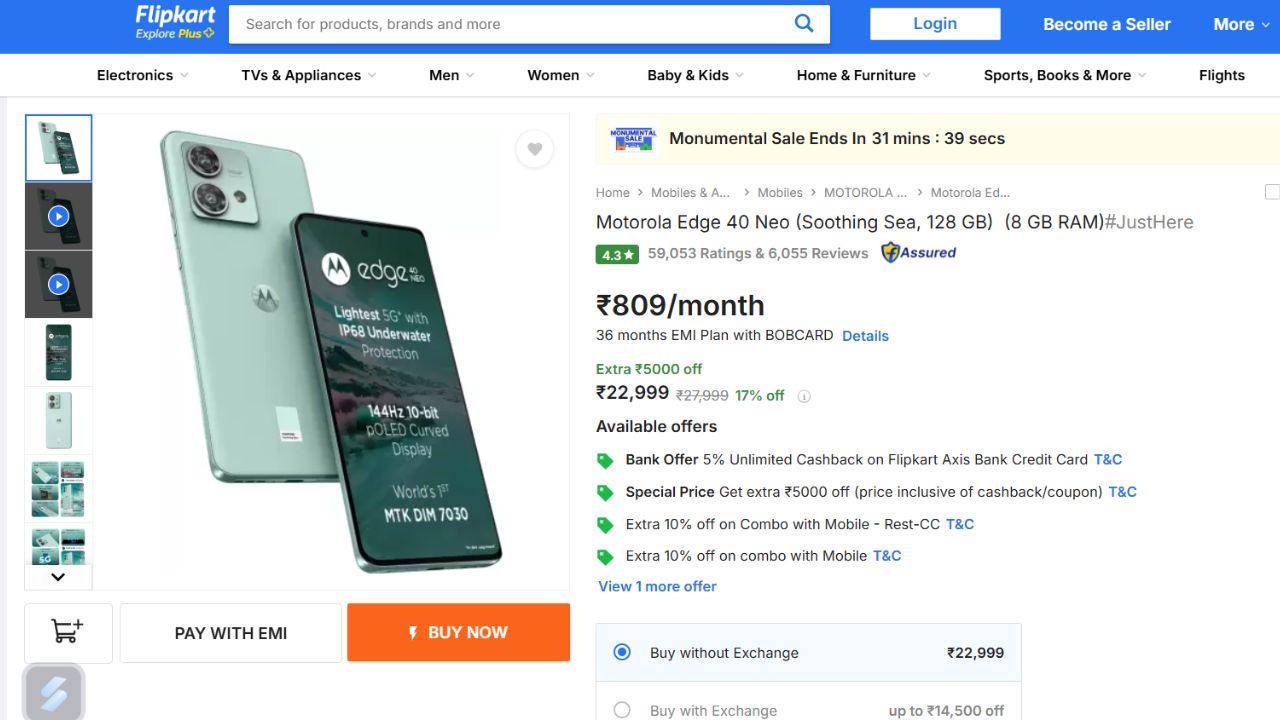Screen dimensions: 1280x720
Task: Click the Explore Plus label under the logo
Action: click(175, 34)
